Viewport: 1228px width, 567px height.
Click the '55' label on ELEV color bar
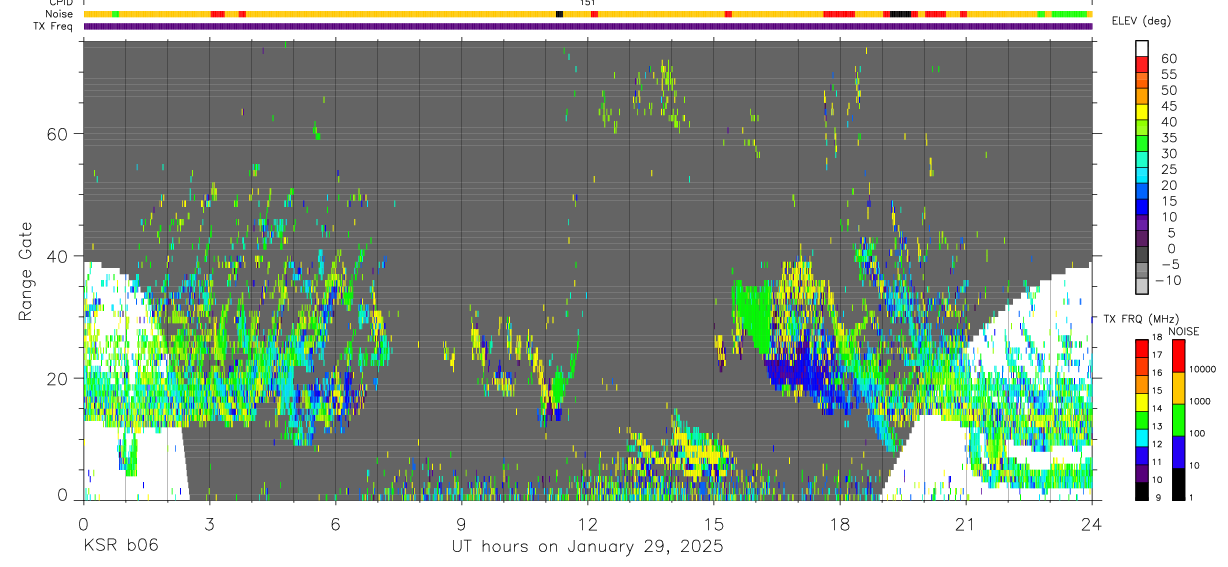[1168, 75]
